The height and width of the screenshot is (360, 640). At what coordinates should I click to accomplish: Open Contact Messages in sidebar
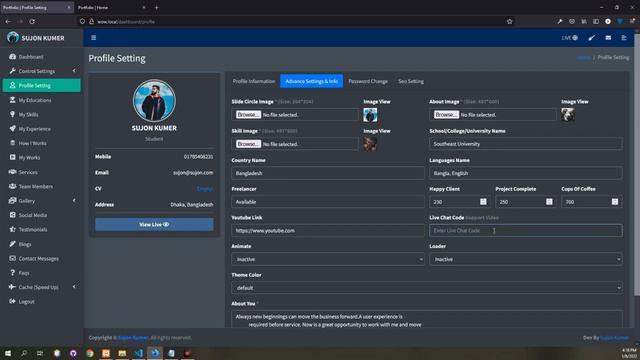pyautogui.click(x=41, y=258)
